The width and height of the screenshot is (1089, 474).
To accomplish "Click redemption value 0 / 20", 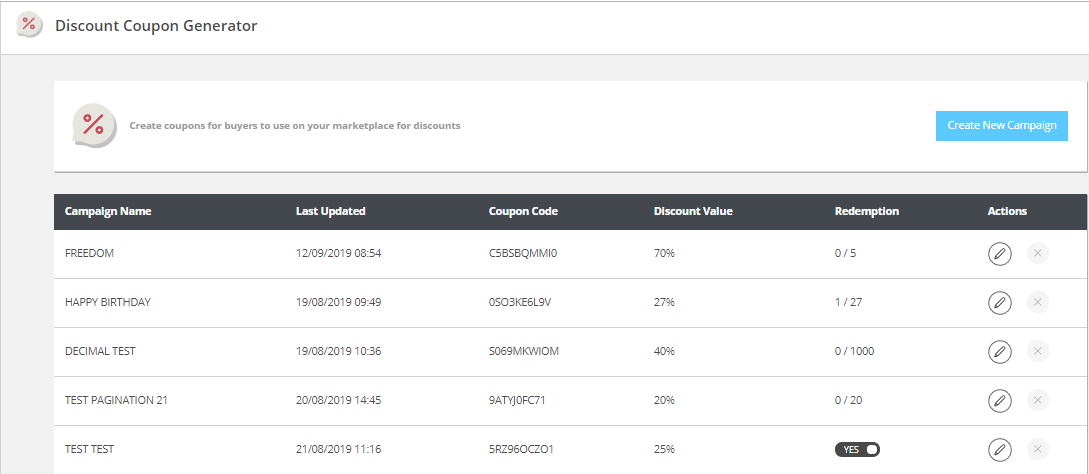I will click(849, 400).
